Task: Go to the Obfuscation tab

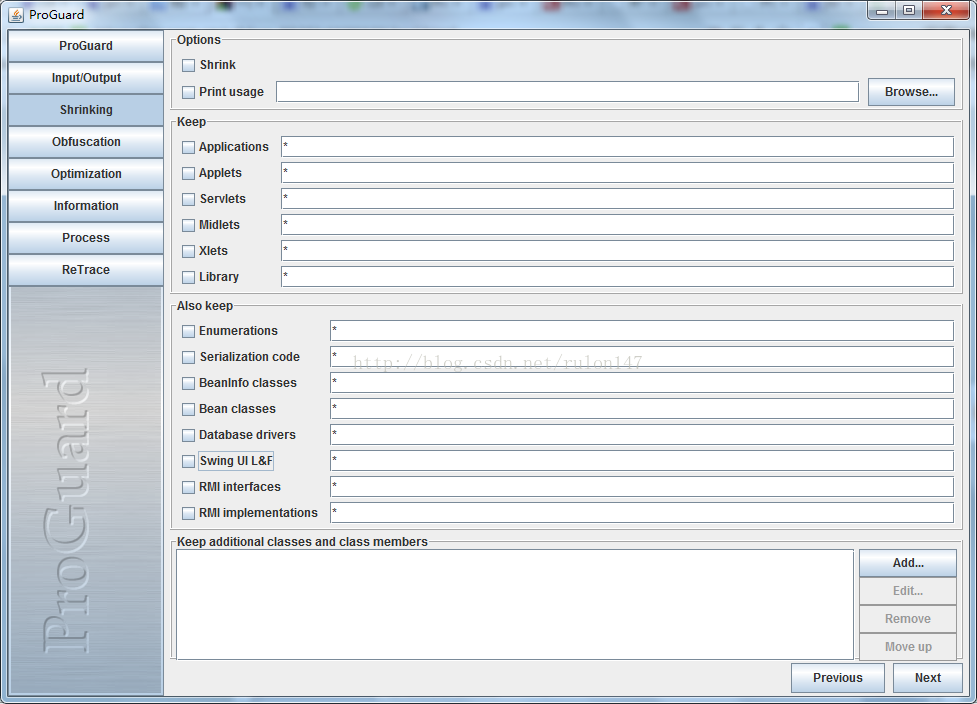Action: (86, 142)
